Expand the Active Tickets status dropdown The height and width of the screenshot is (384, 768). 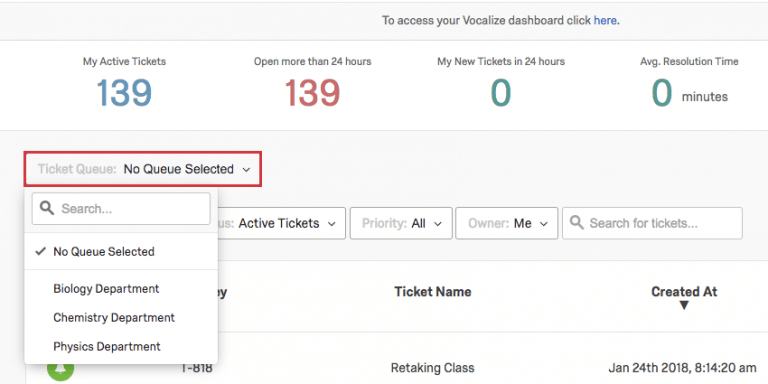tap(282, 223)
